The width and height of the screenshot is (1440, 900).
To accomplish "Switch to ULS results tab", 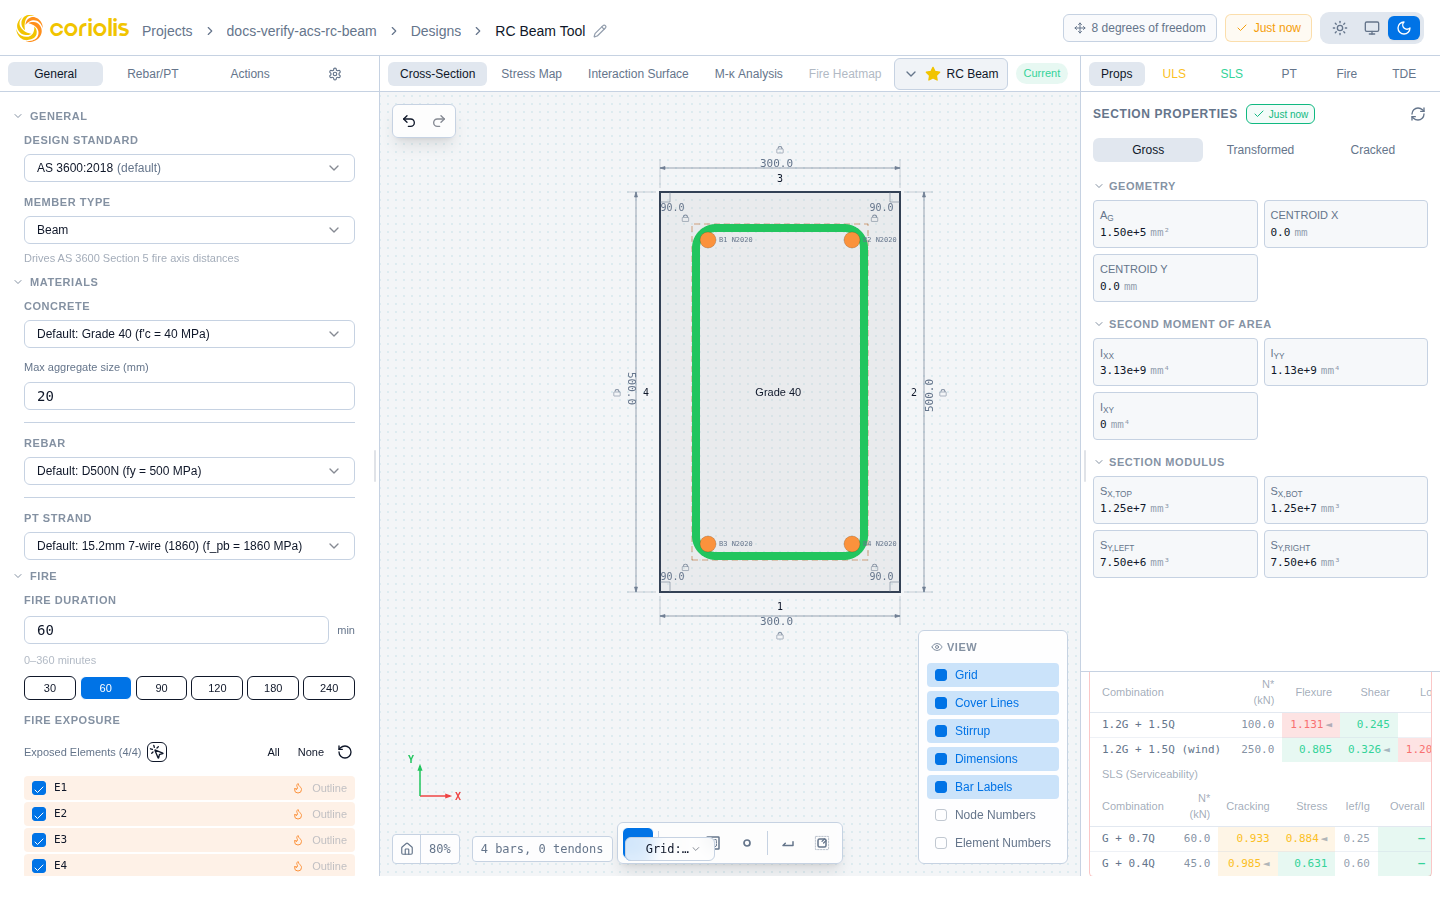I will tap(1174, 74).
